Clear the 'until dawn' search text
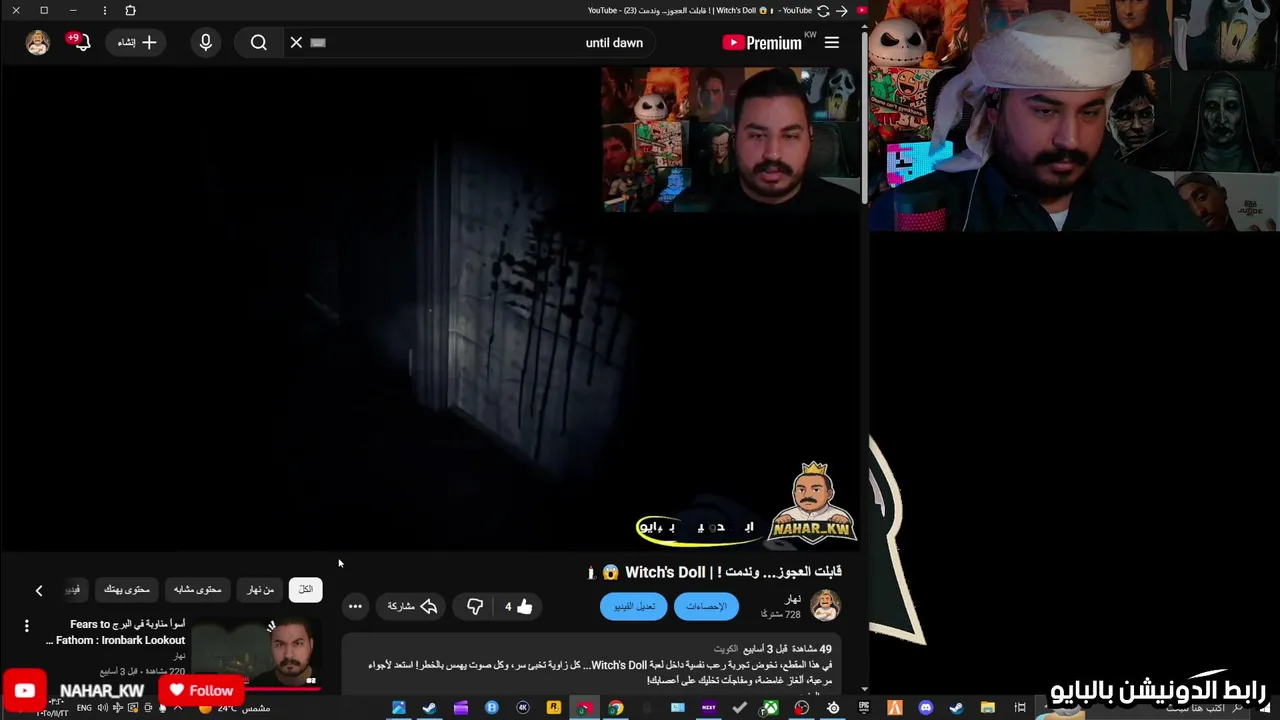 296,42
